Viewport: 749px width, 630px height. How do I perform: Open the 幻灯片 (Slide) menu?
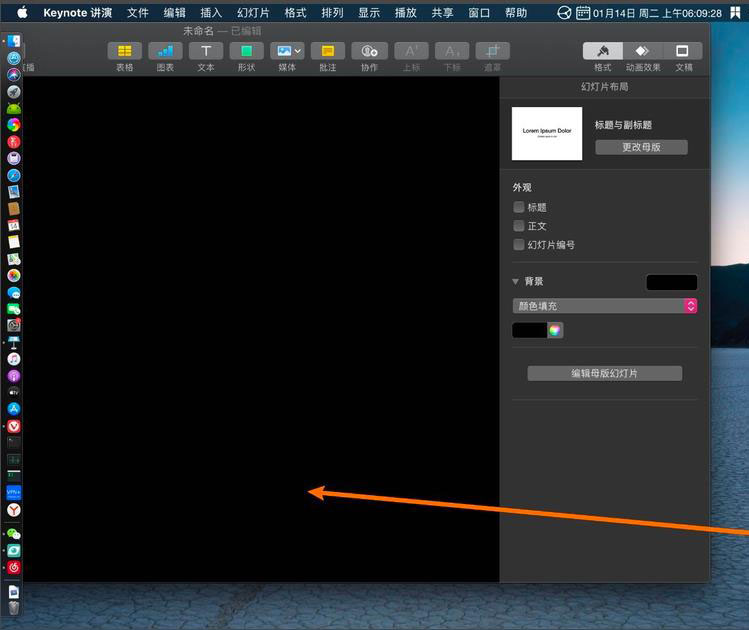pyautogui.click(x=253, y=12)
